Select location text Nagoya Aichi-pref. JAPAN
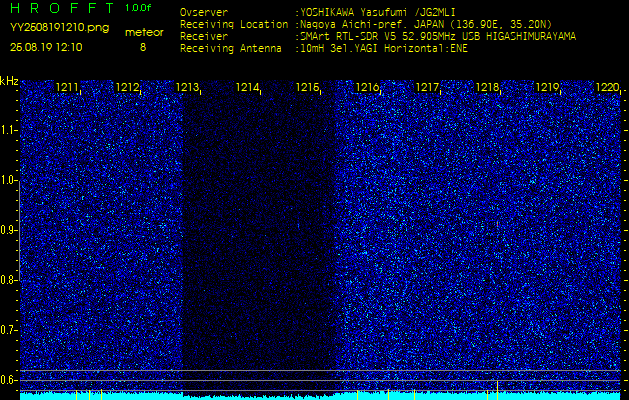 click(x=371, y=24)
